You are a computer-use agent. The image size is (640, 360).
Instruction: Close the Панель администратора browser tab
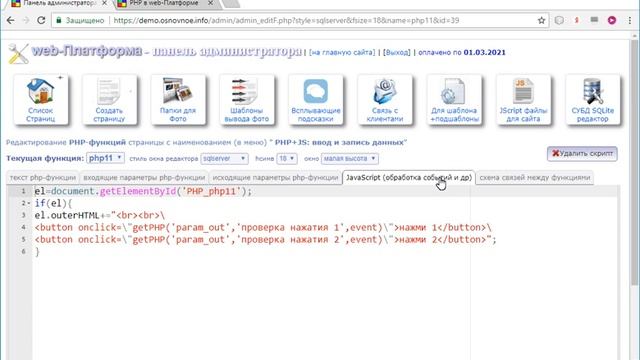(104, 3)
